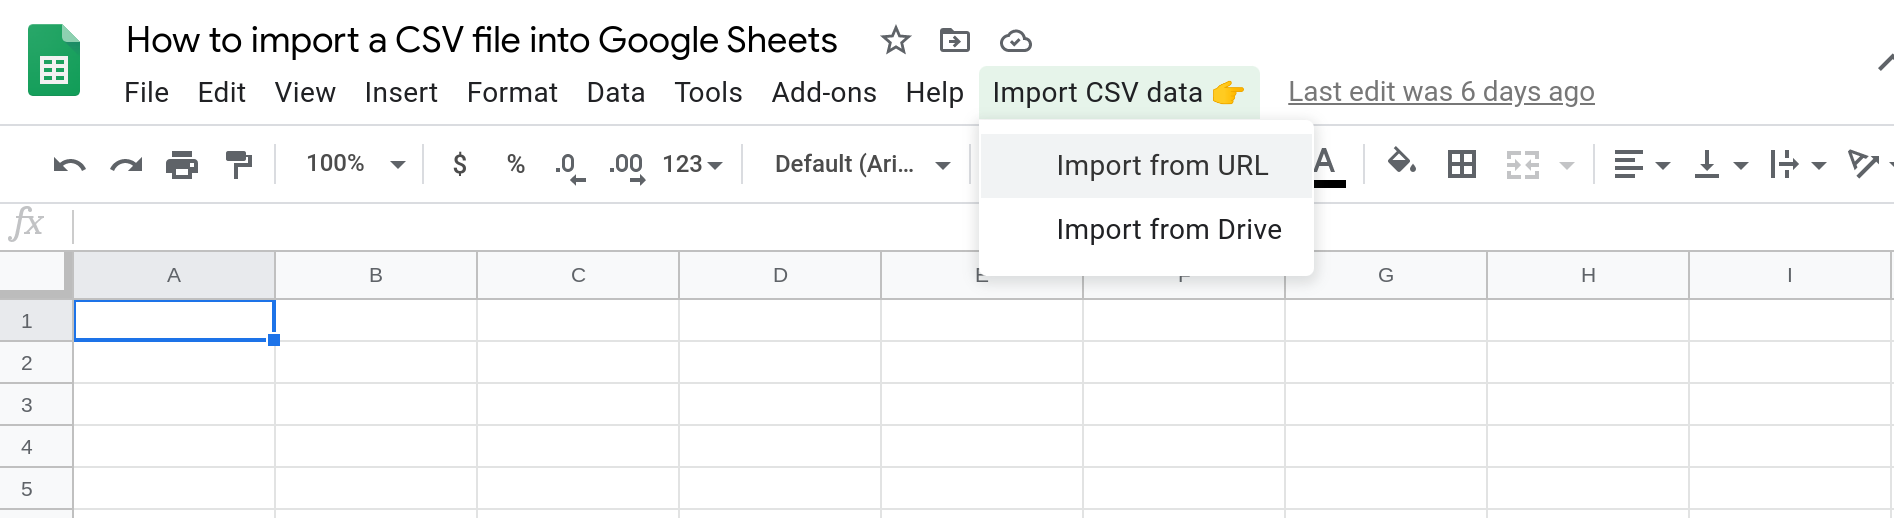The height and width of the screenshot is (518, 1894).
Task: Select cell A1
Action: [x=174, y=321]
